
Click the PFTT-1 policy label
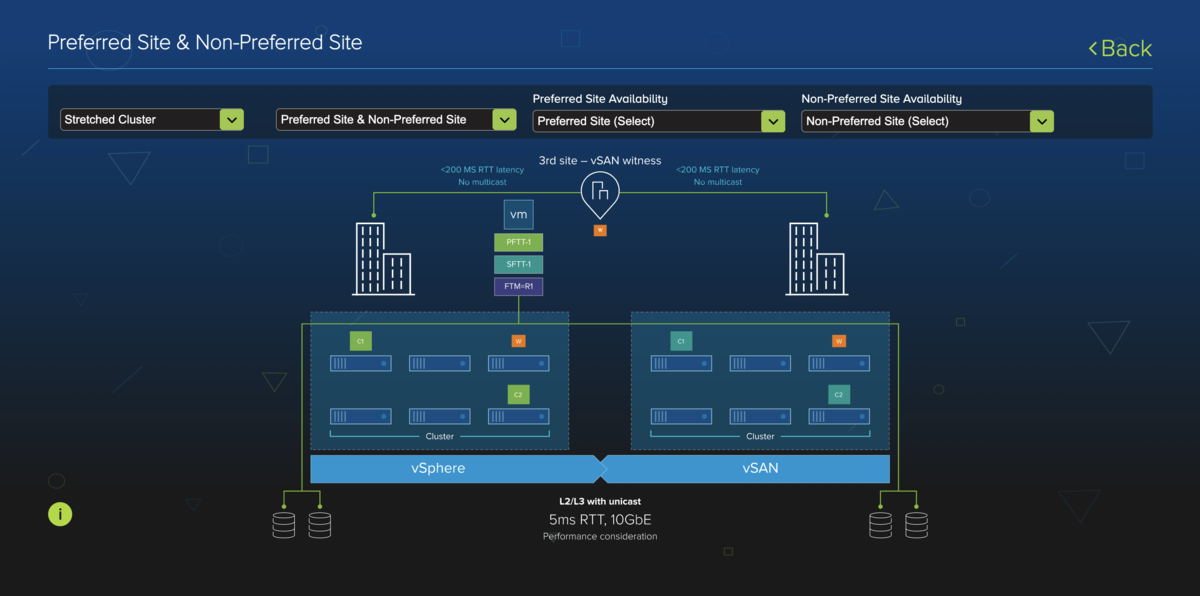tap(518, 242)
